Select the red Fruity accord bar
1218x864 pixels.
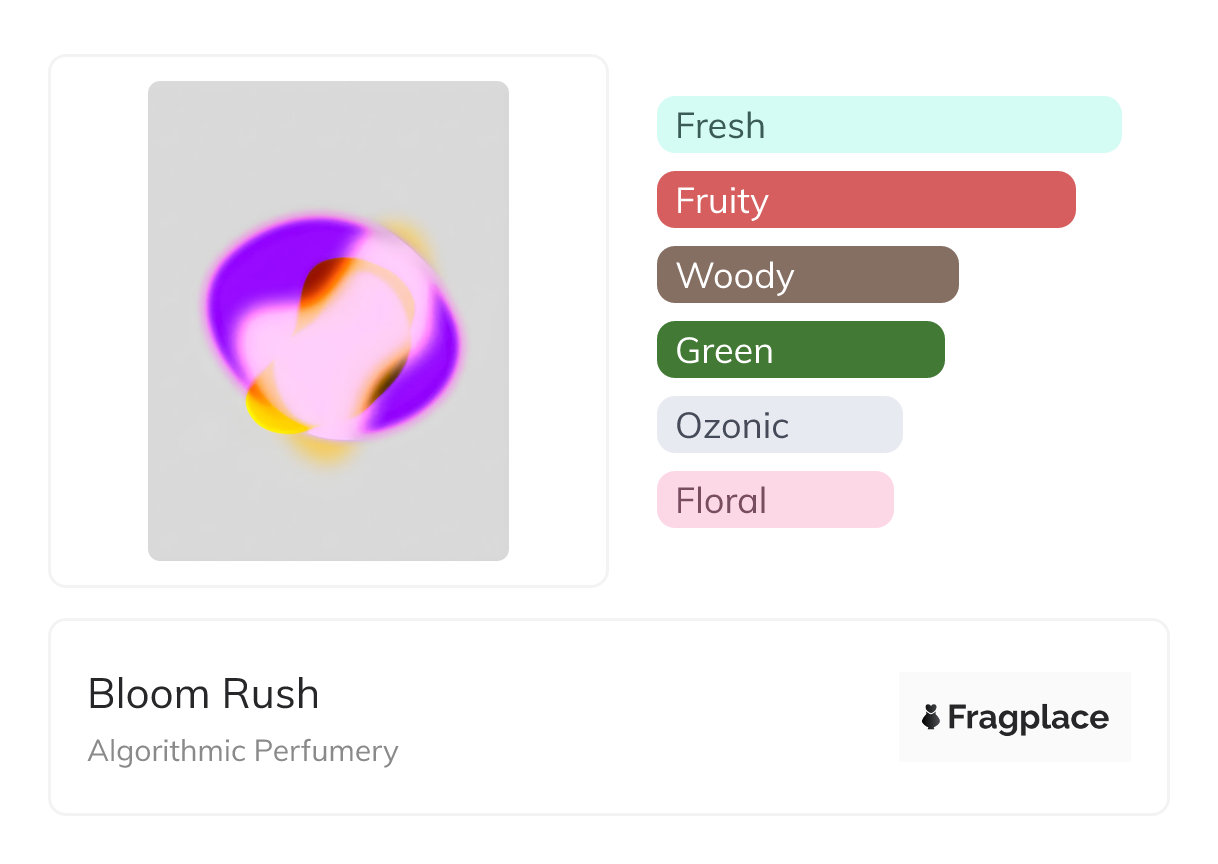click(866, 200)
